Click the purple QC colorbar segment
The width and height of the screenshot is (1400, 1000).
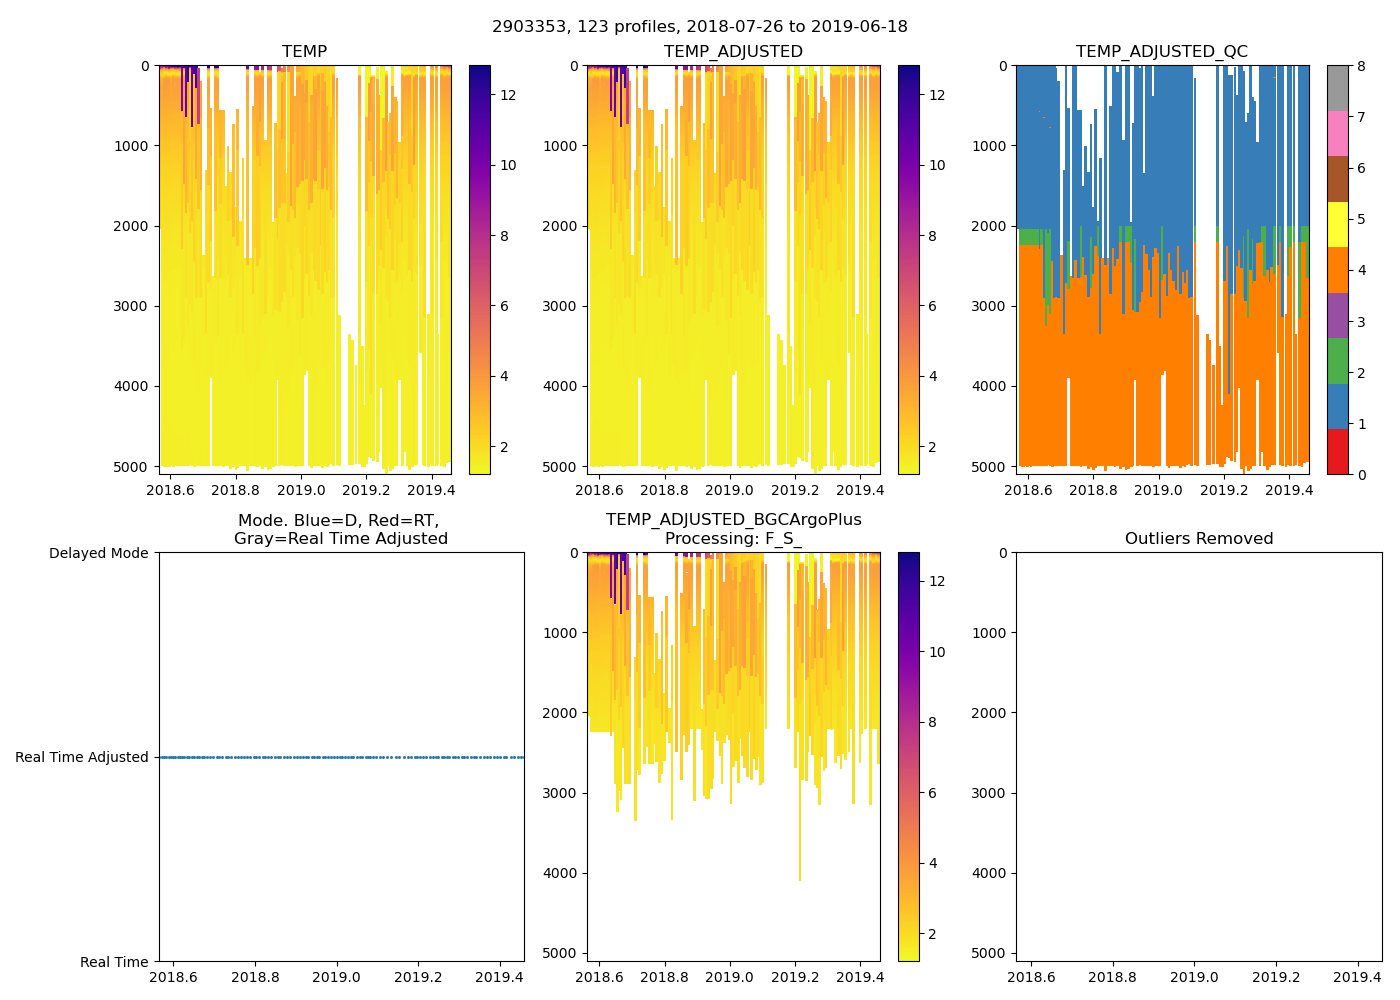(x=1337, y=315)
